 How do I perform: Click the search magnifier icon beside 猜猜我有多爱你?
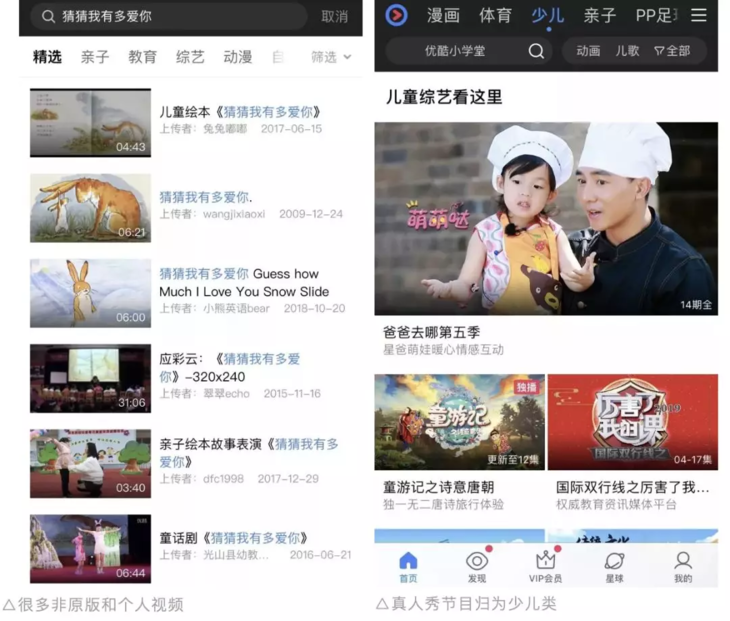pyautogui.click(x=47, y=16)
